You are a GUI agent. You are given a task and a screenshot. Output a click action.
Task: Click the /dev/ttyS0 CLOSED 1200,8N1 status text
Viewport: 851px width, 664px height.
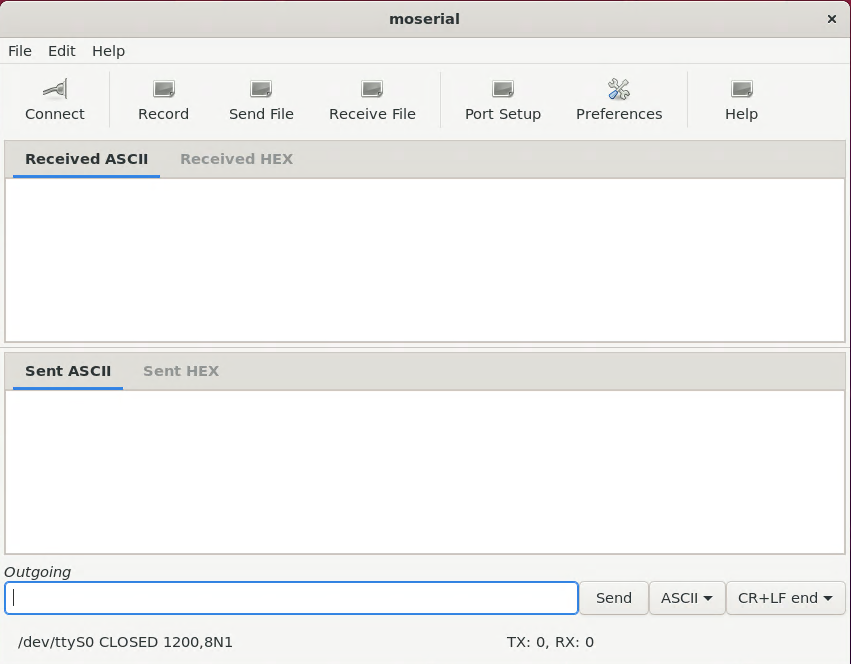(125, 642)
